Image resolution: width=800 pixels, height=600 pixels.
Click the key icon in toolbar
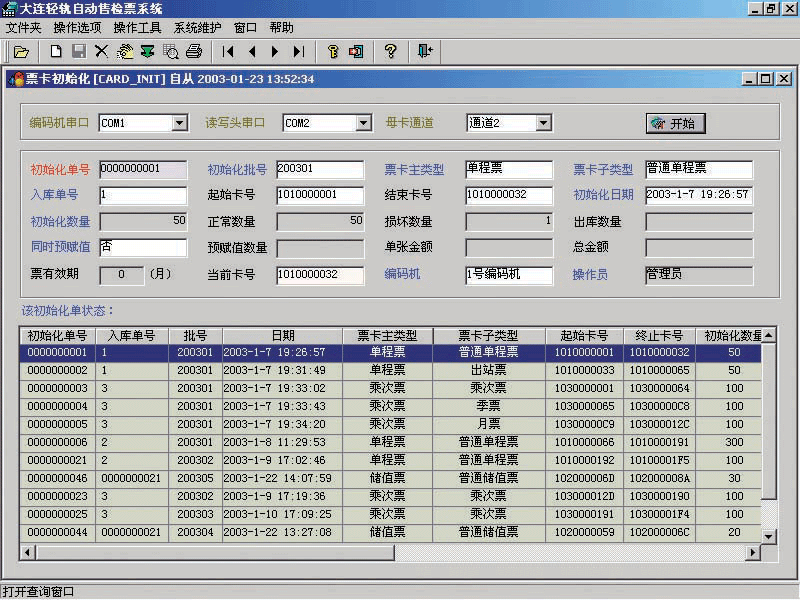point(333,51)
